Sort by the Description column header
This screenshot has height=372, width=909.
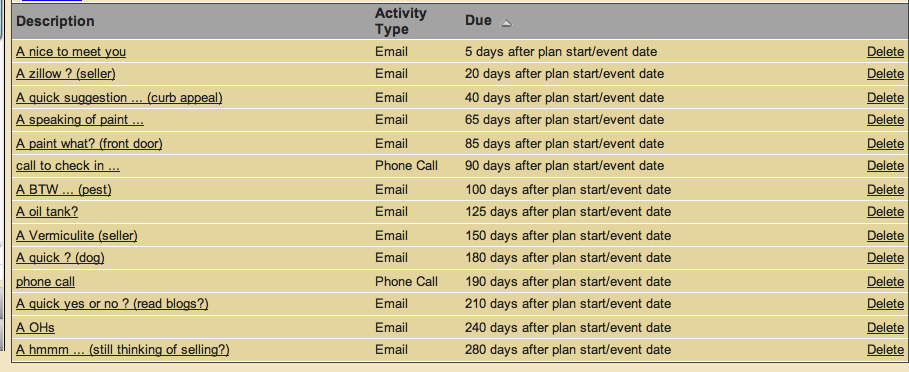(55, 21)
